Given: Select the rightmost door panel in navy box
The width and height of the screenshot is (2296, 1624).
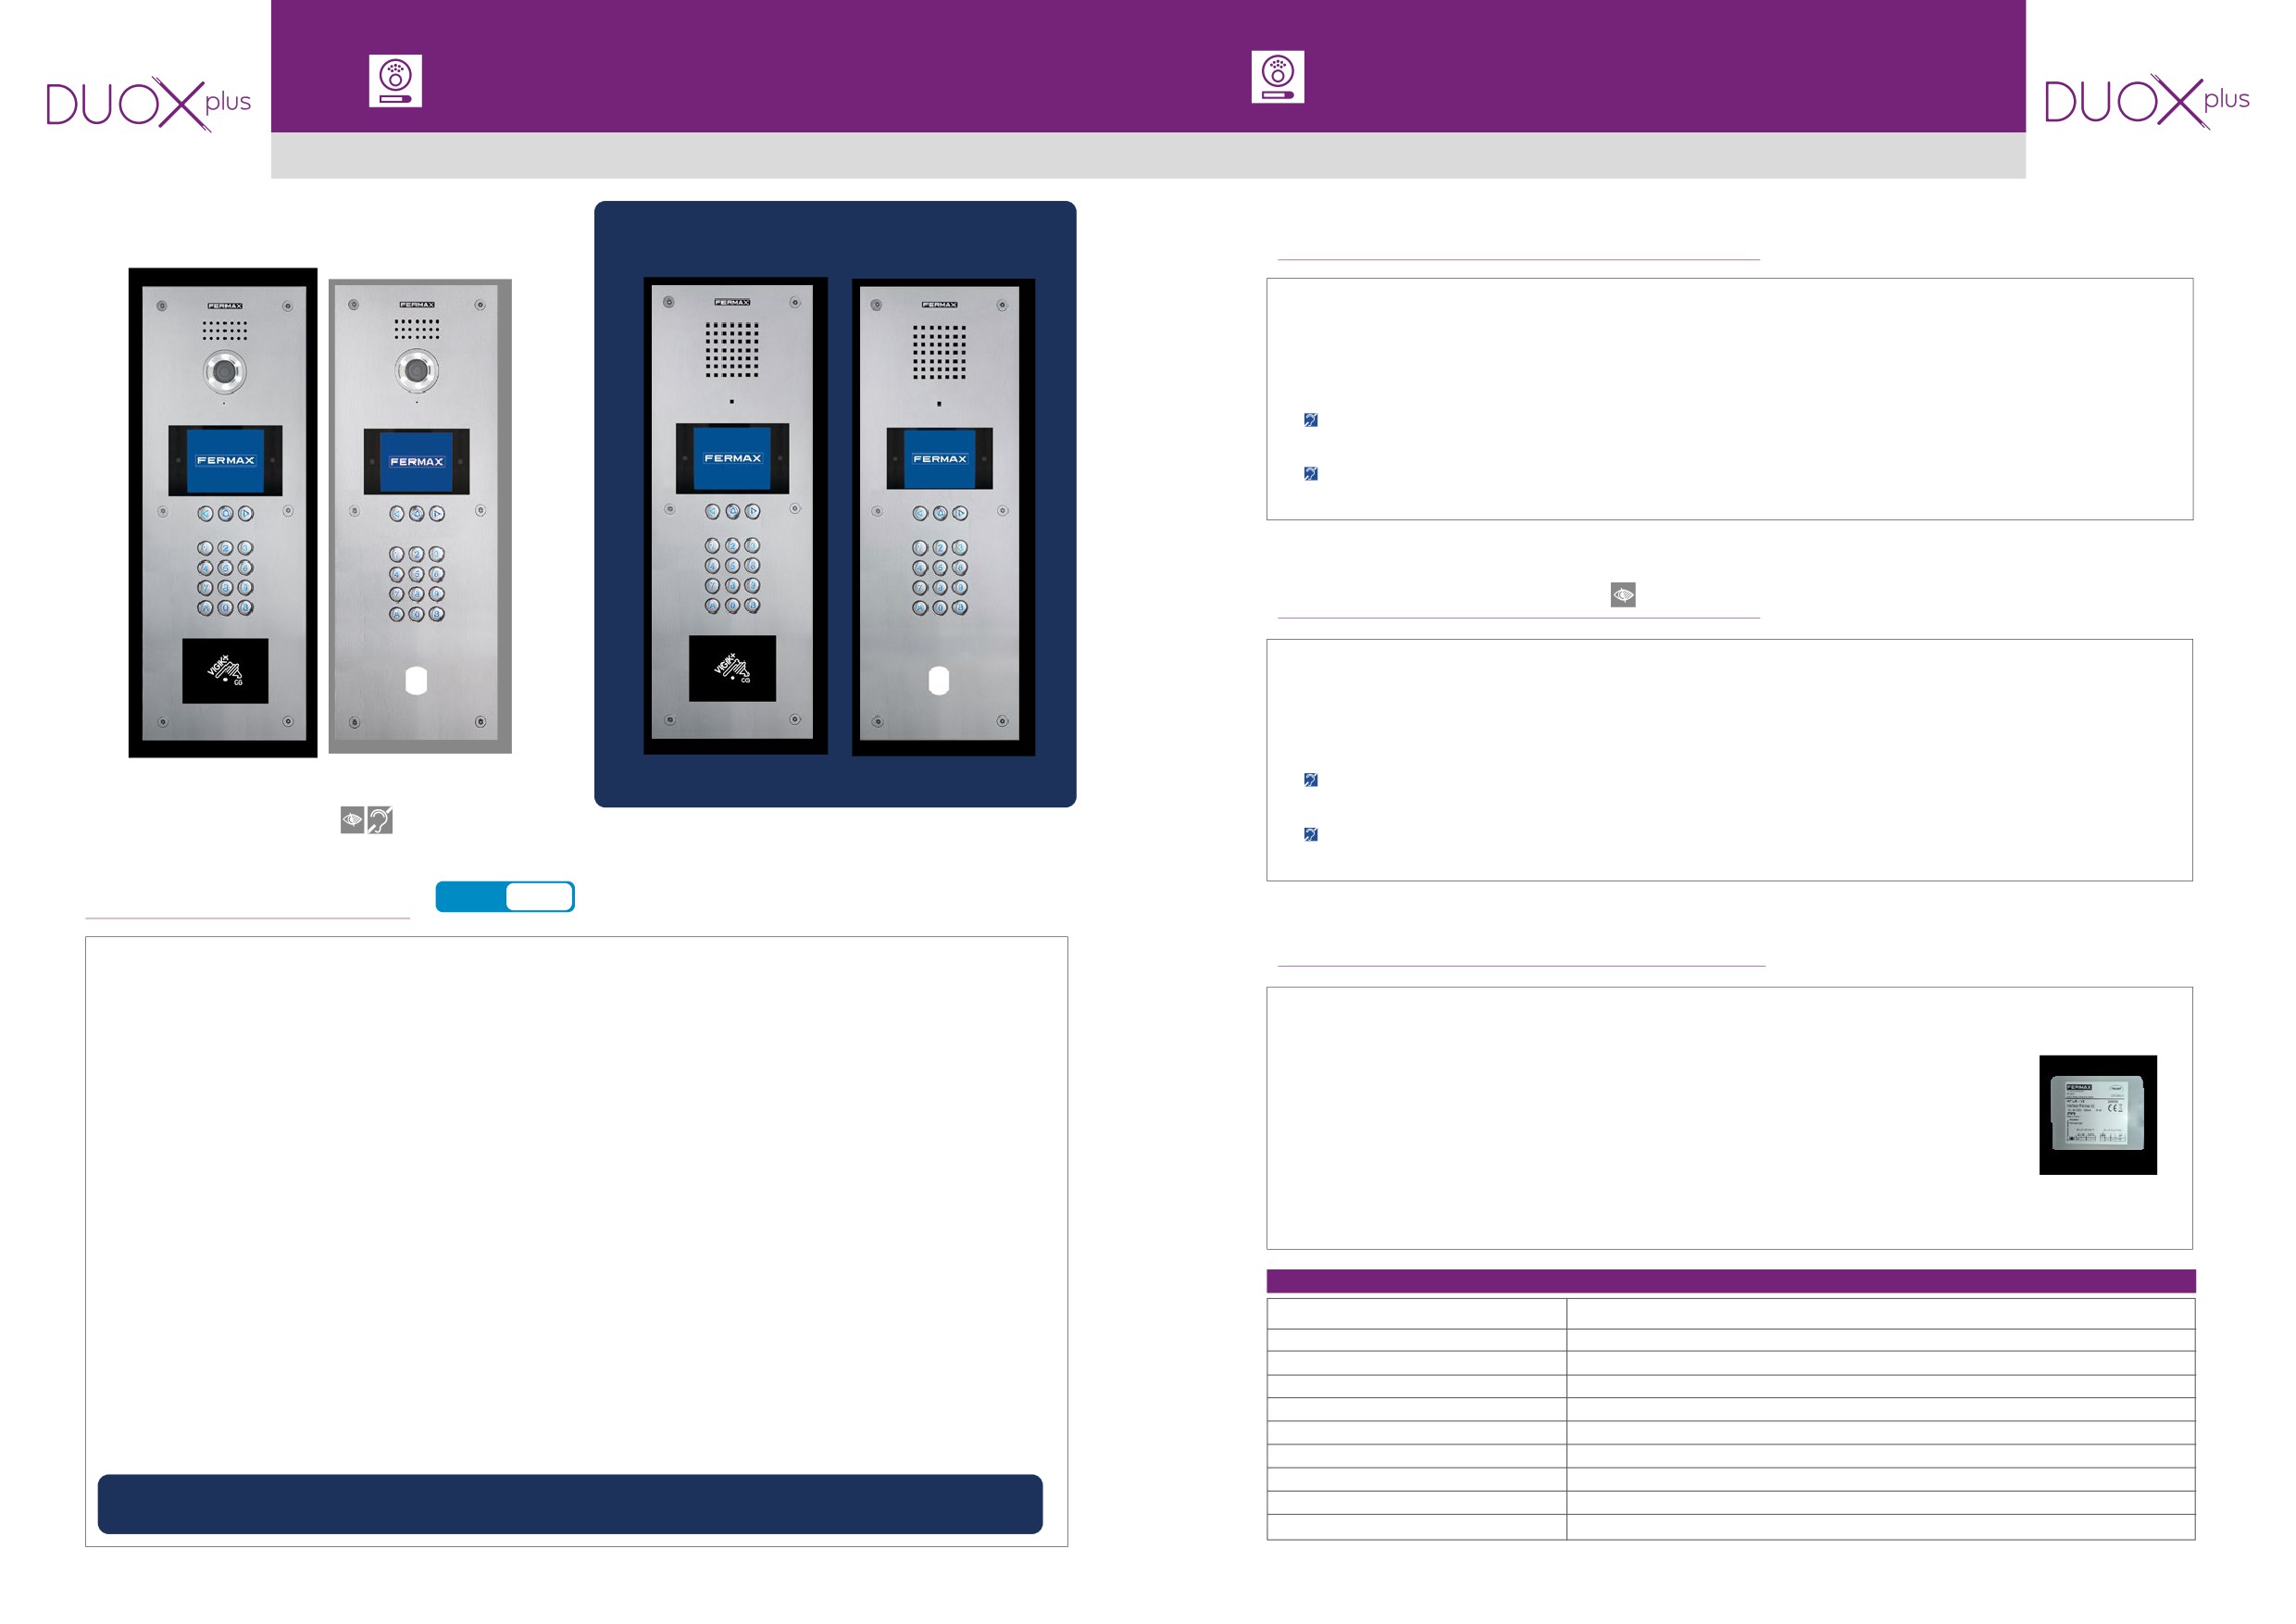Looking at the screenshot, I should tap(942, 516).
